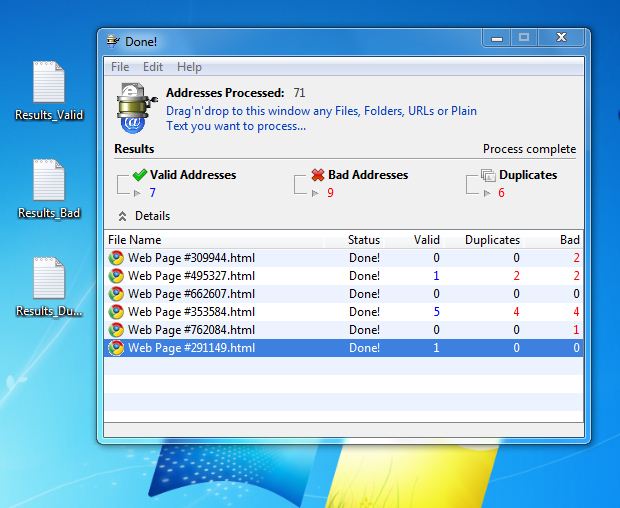Click arrow beside duplicates count 6

tap(487, 193)
